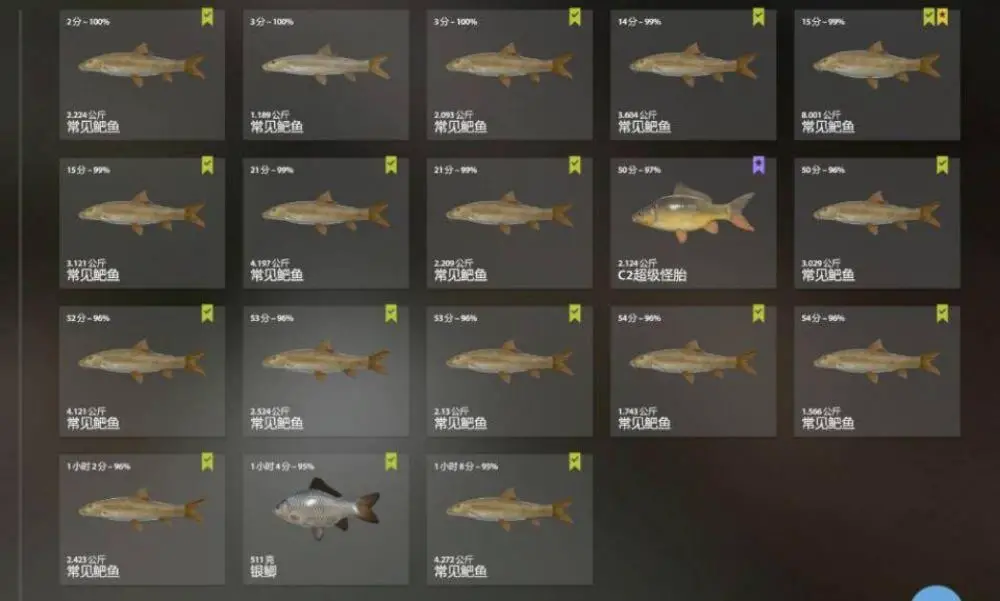1000x601 pixels.
Task: Click the green bookmark on the 4.272公斤 card
Action: 575,462
